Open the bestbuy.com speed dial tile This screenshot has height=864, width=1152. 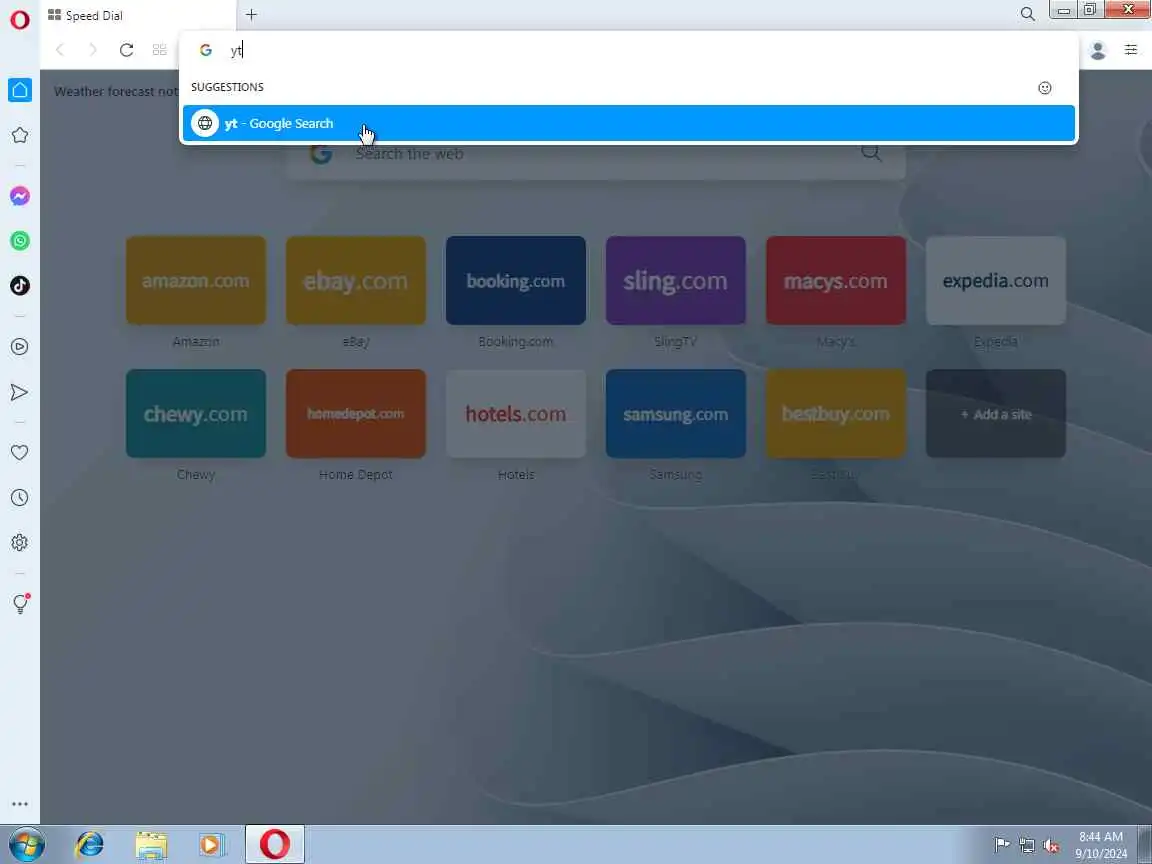[x=835, y=414]
